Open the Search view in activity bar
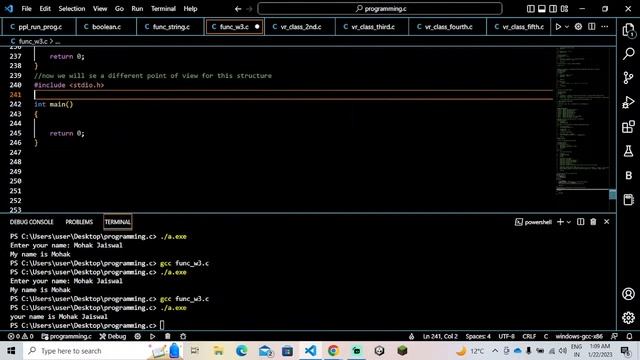This screenshot has width=640, height=360. [629, 53]
